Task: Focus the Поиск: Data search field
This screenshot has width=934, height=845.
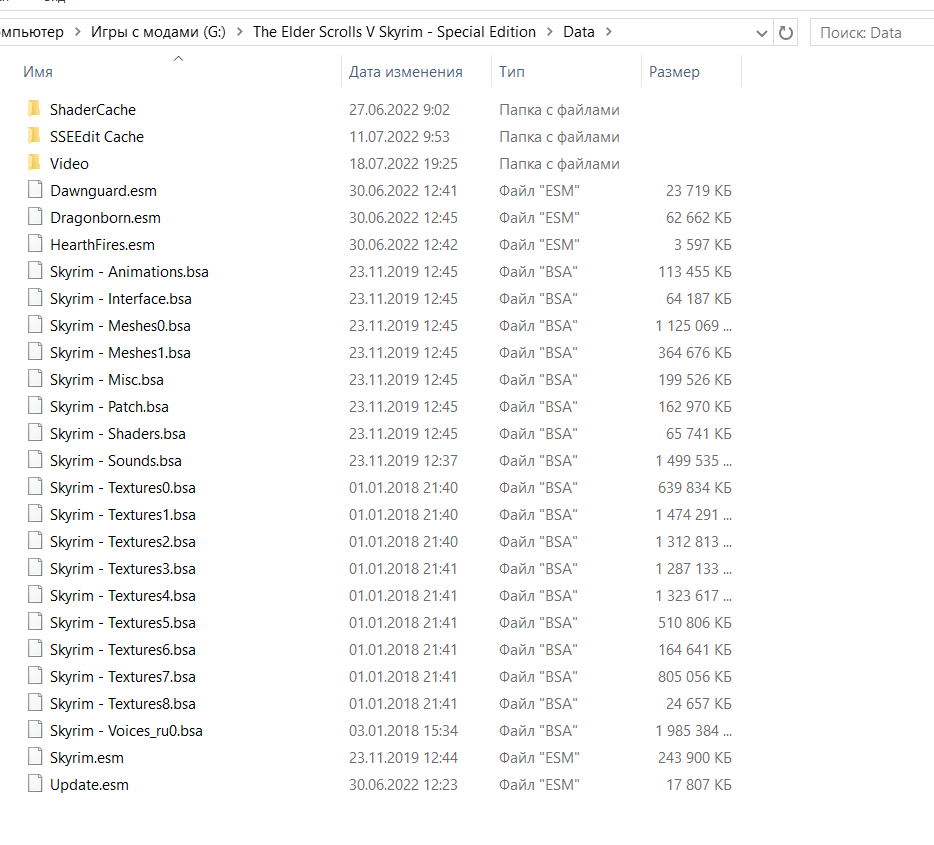Action: 873,33
